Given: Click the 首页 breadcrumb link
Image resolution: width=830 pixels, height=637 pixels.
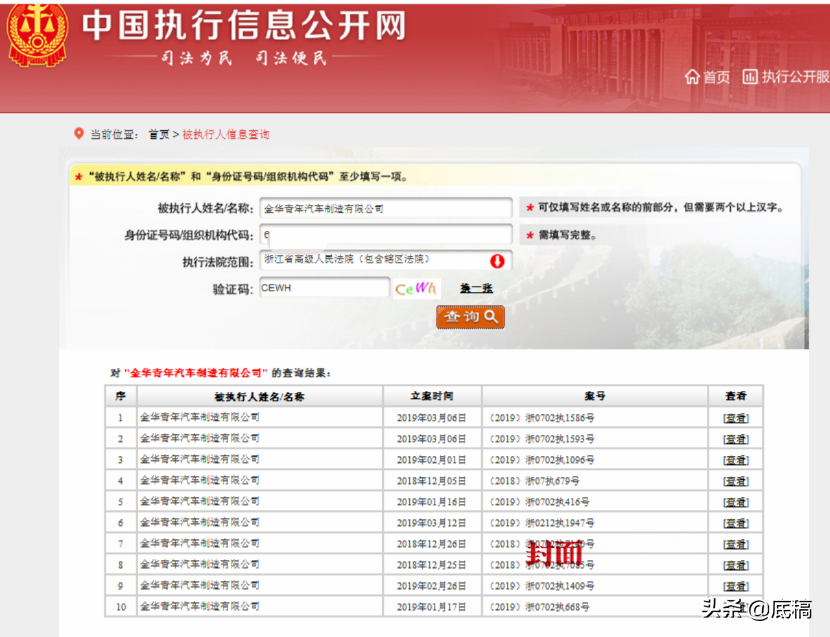Looking at the screenshot, I should point(159,134).
